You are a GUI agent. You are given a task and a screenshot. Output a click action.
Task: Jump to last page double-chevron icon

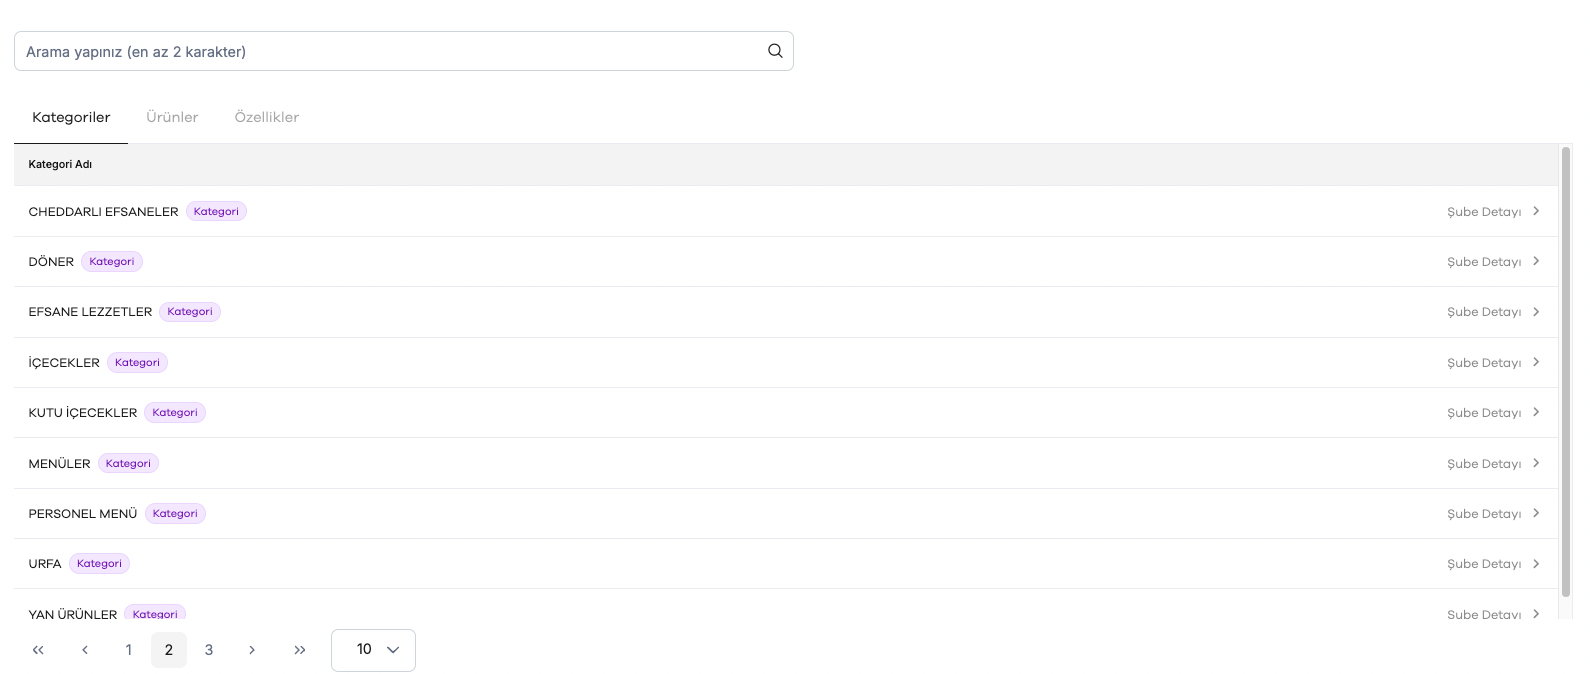pyautogui.click(x=300, y=650)
